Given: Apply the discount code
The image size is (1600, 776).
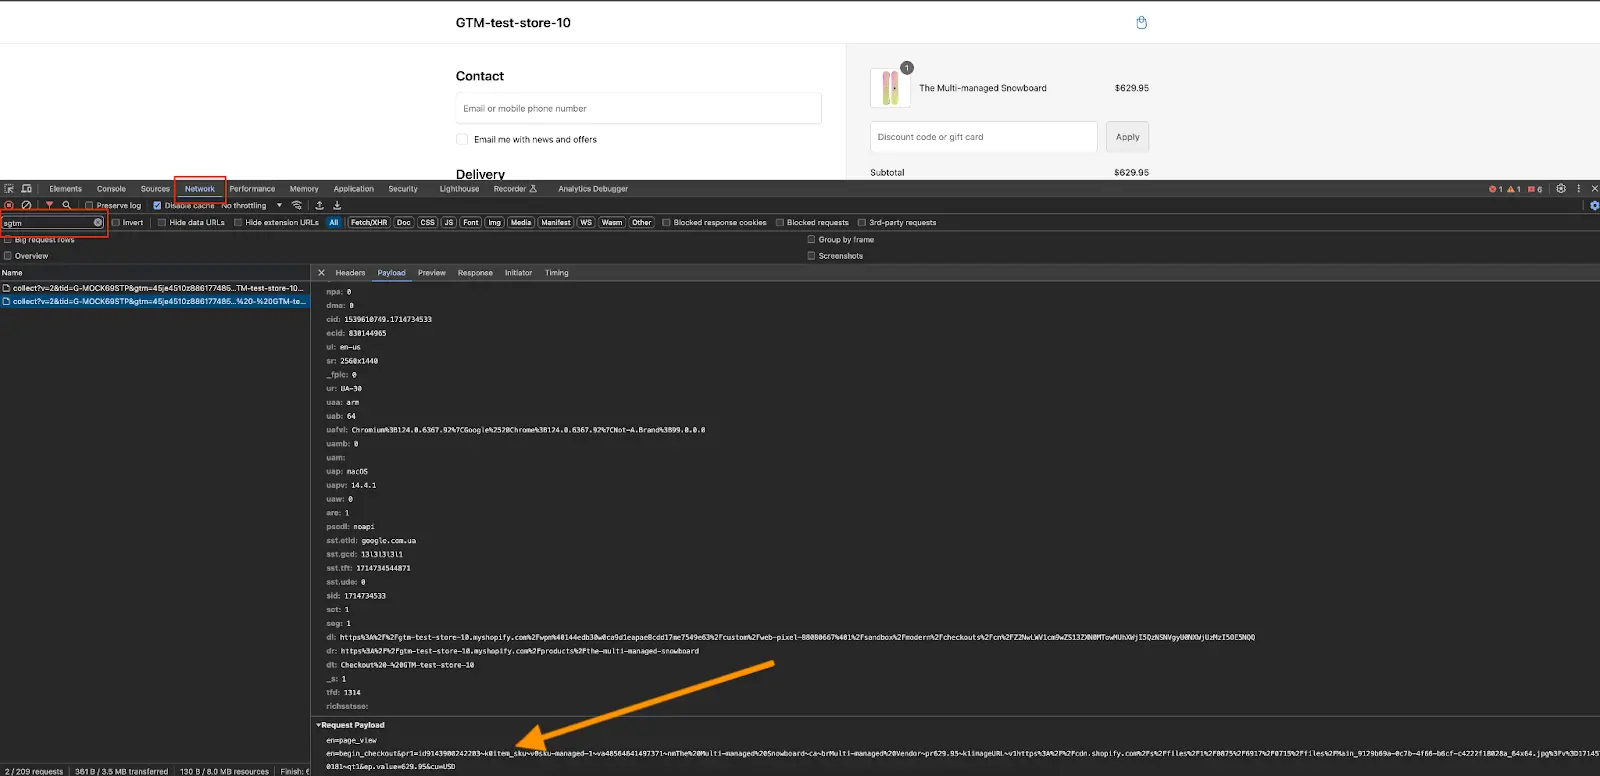Looking at the screenshot, I should point(1127,137).
